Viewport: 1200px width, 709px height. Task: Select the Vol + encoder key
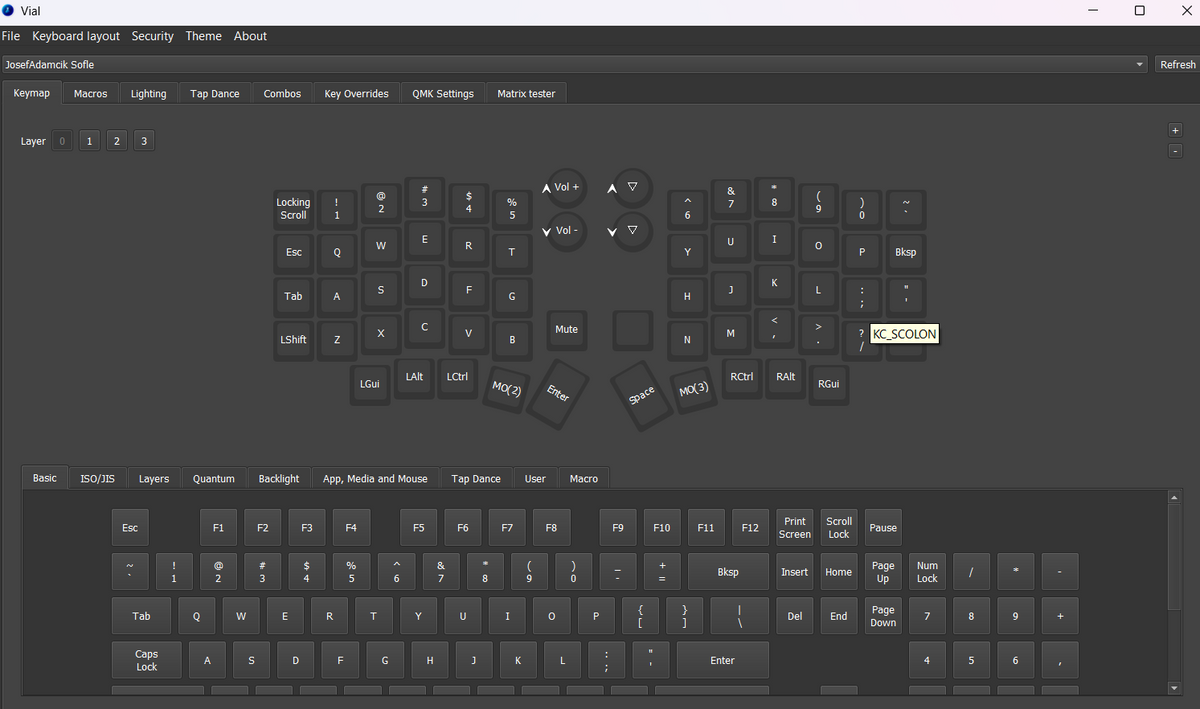567,188
